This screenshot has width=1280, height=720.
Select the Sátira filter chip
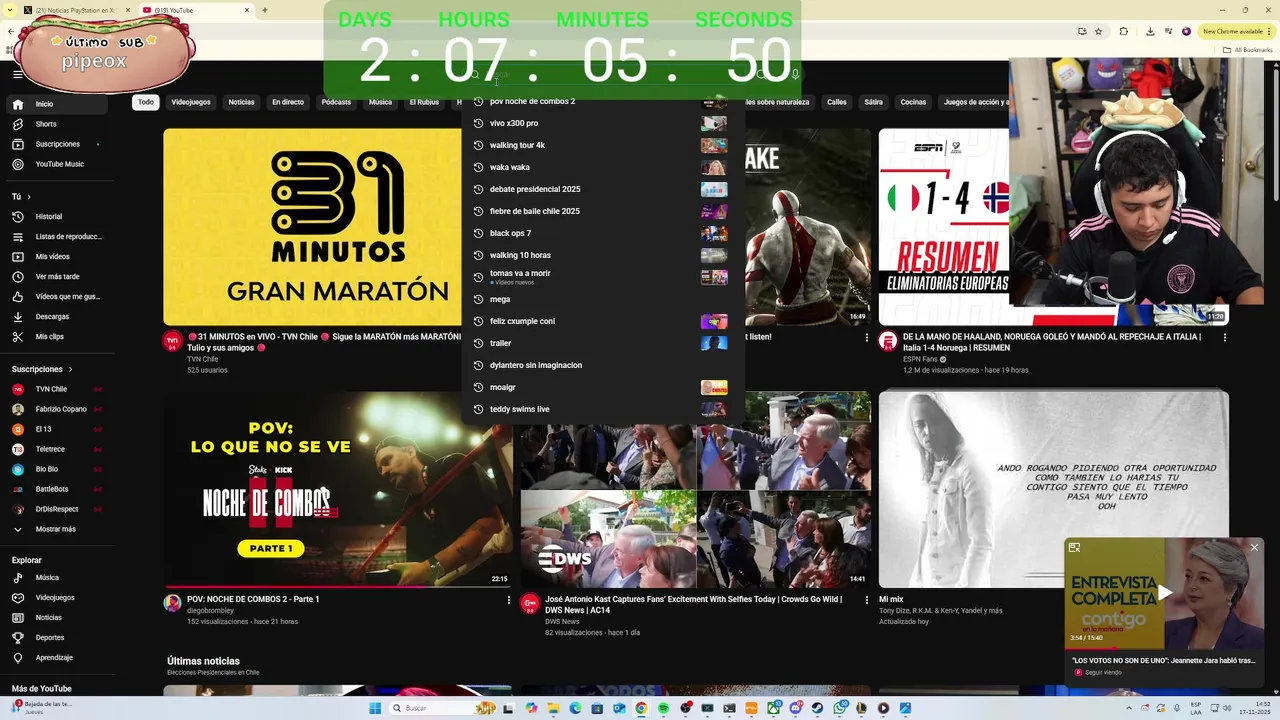(874, 102)
